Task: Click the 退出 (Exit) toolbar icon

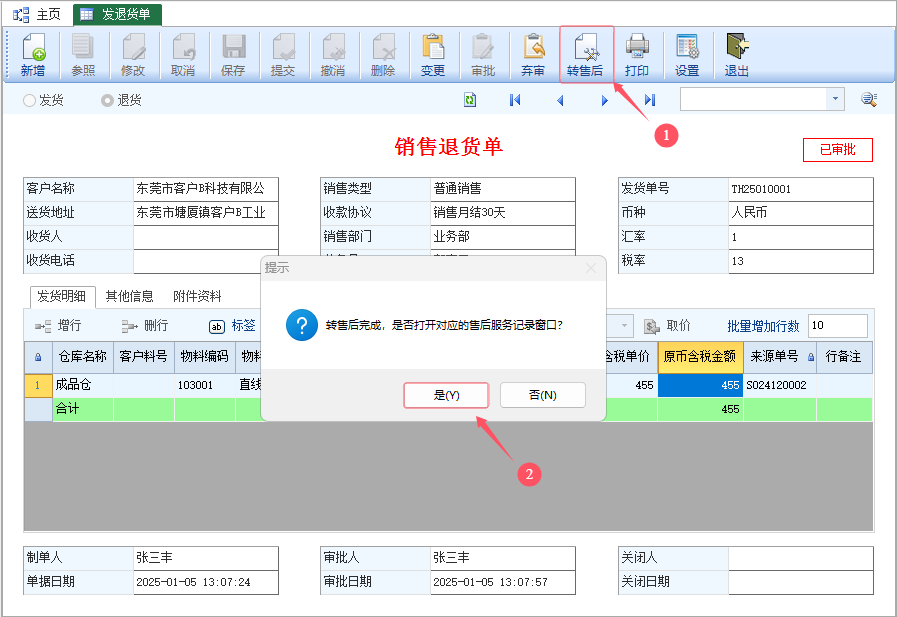Action: (737, 55)
